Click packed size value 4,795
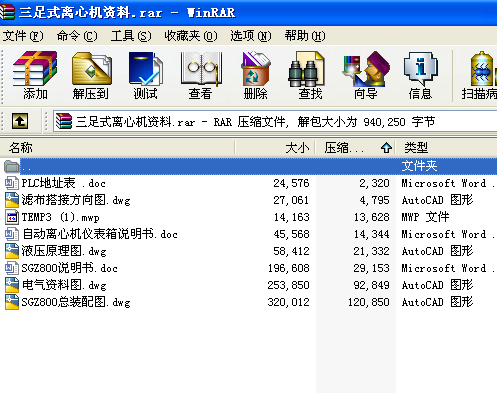 point(374,200)
